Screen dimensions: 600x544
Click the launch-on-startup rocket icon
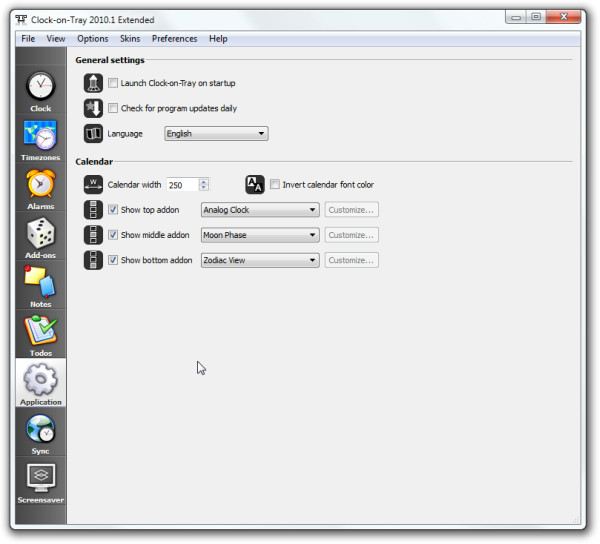(x=93, y=83)
